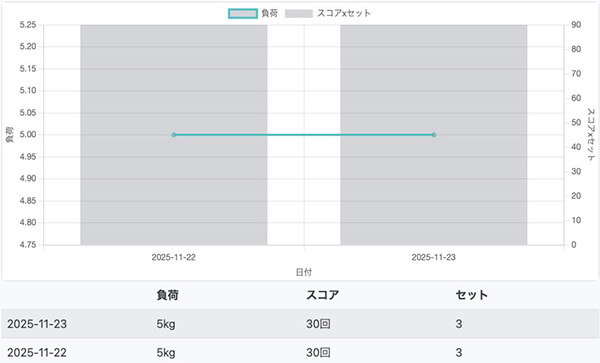This screenshot has width=600, height=363.
Task: Click the スコアxセット legend label text
Action: point(344,13)
